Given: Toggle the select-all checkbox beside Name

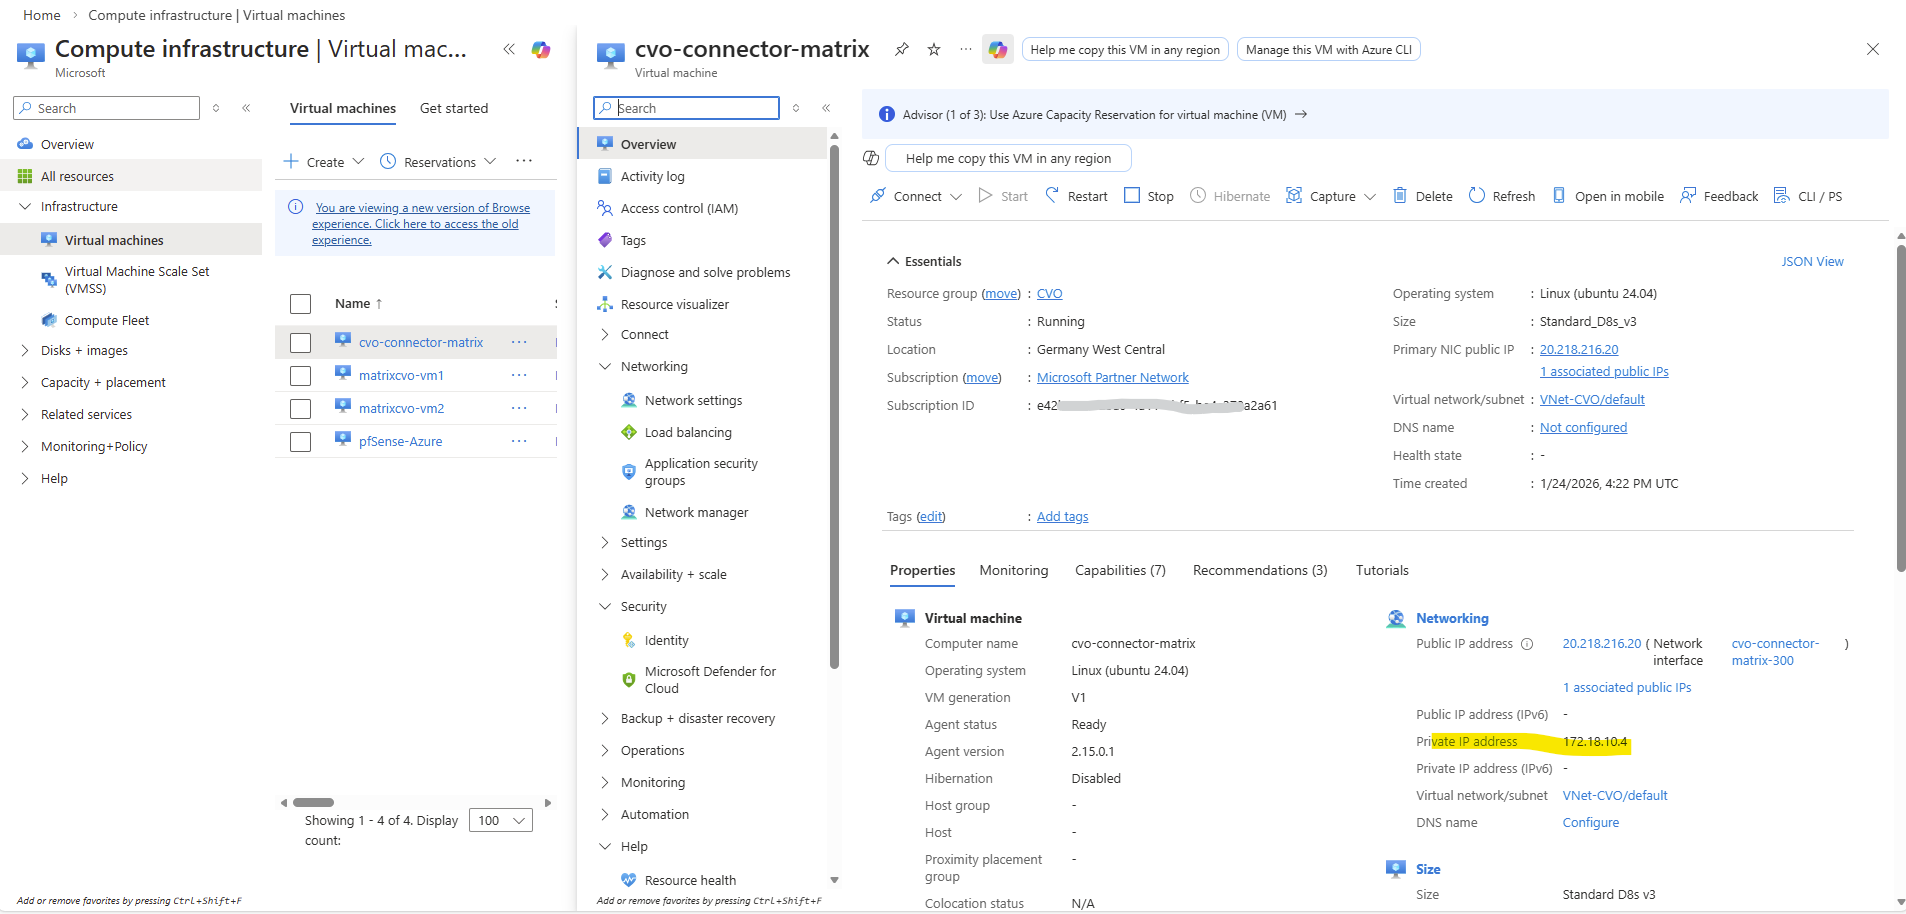Looking at the screenshot, I should click(300, 304).
